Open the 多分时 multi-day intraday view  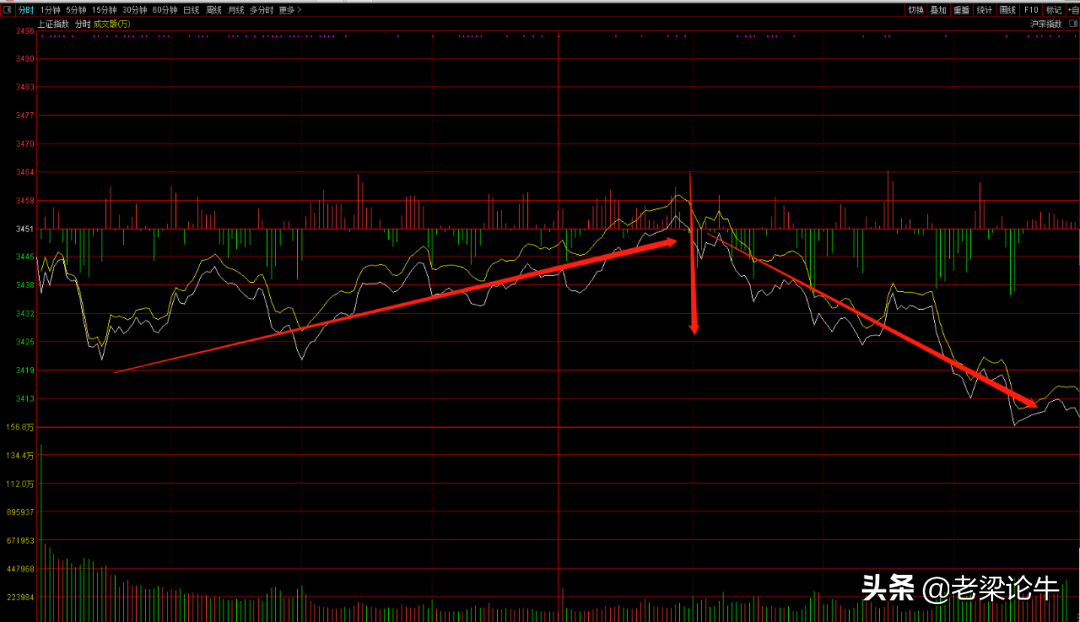point(261,10)
